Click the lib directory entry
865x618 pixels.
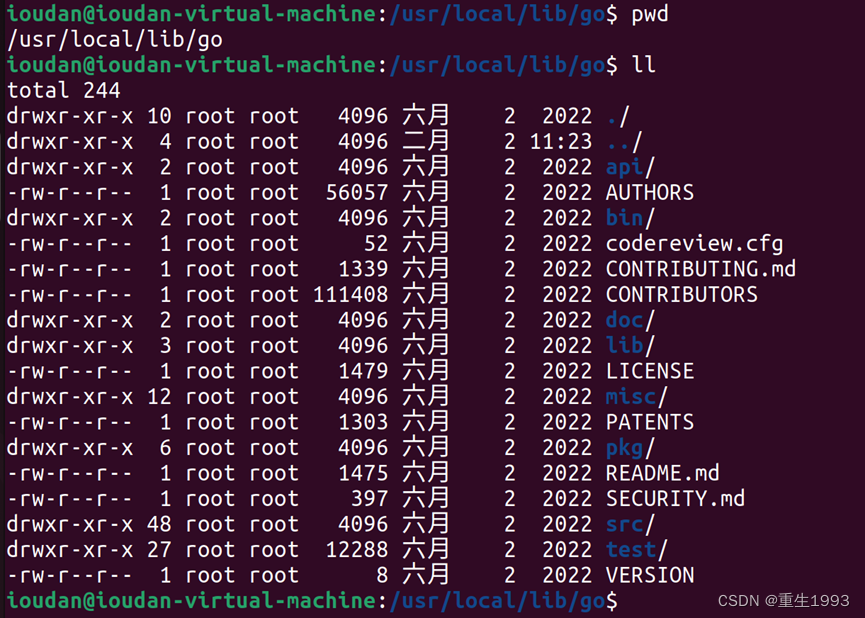click(623, 345)
